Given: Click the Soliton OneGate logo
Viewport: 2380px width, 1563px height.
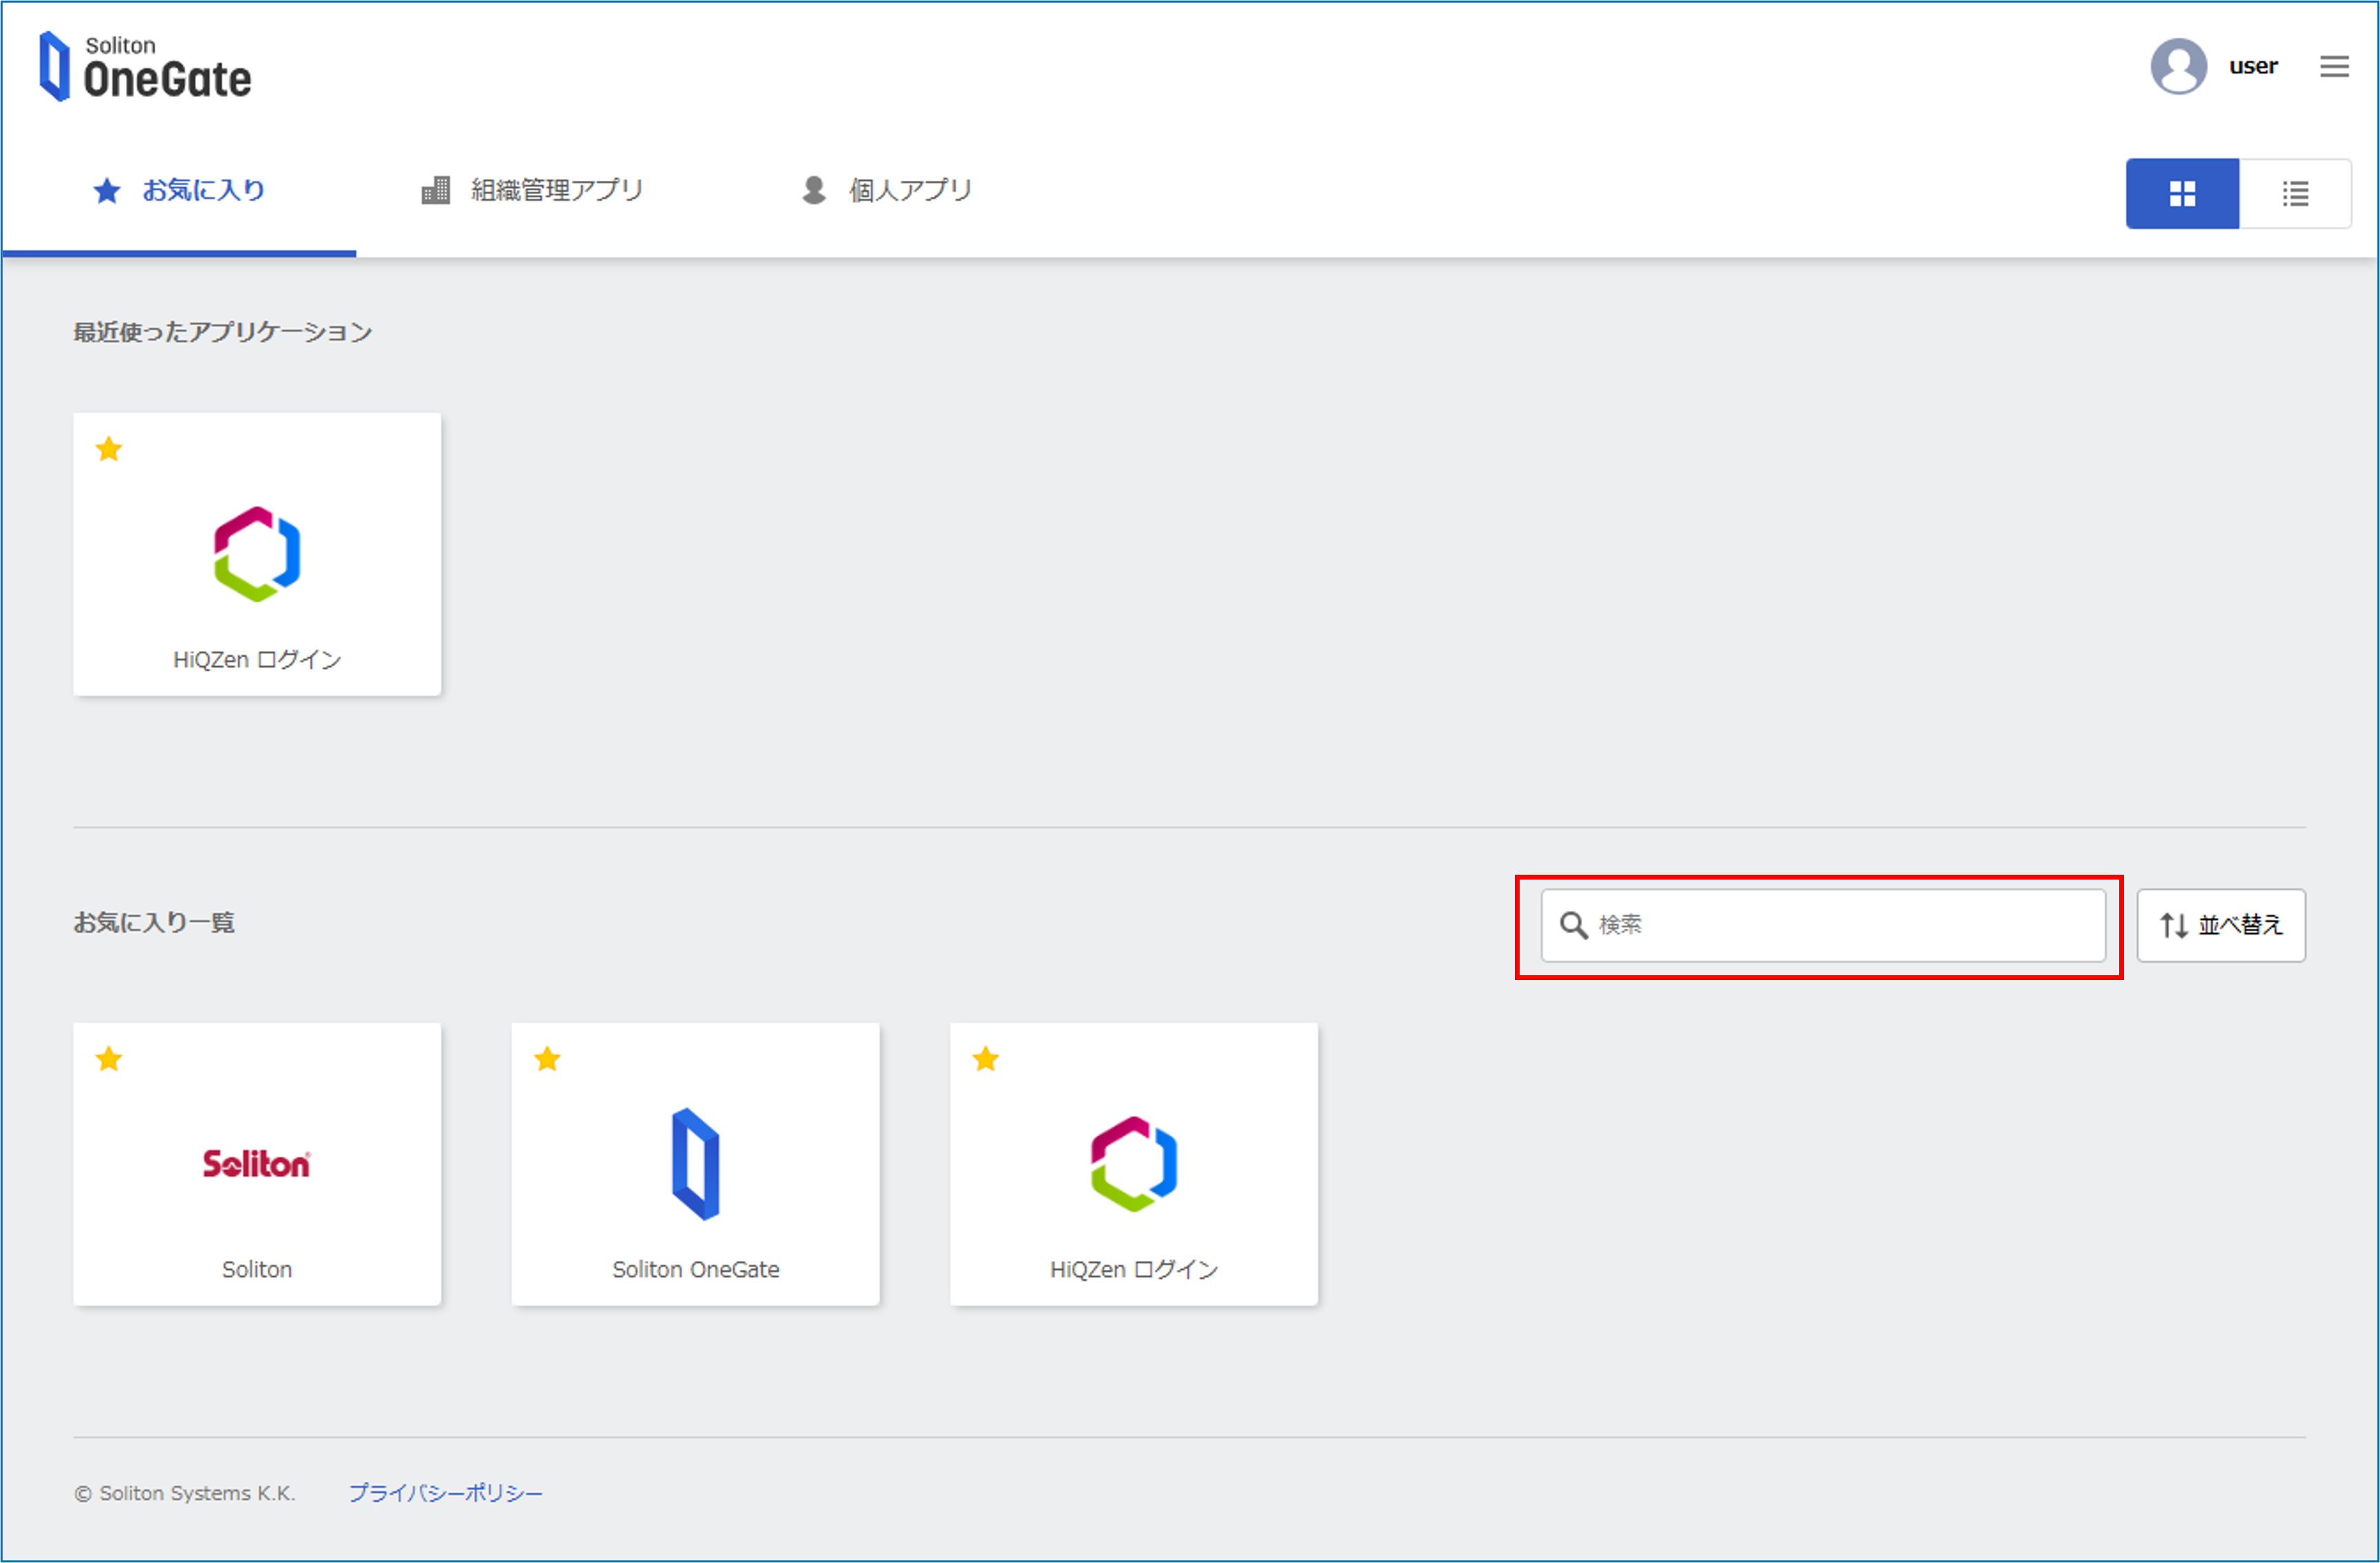Looking at the screenshot, I should 145,67.
